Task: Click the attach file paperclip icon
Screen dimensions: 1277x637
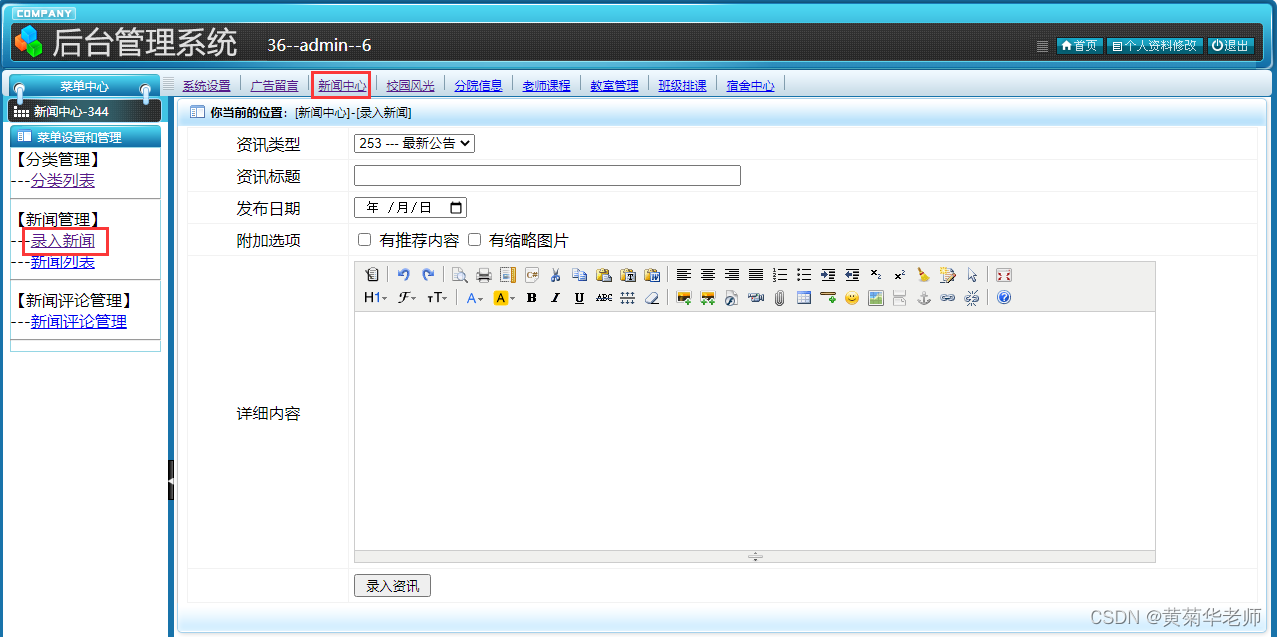Action: (x=780, y=298)
